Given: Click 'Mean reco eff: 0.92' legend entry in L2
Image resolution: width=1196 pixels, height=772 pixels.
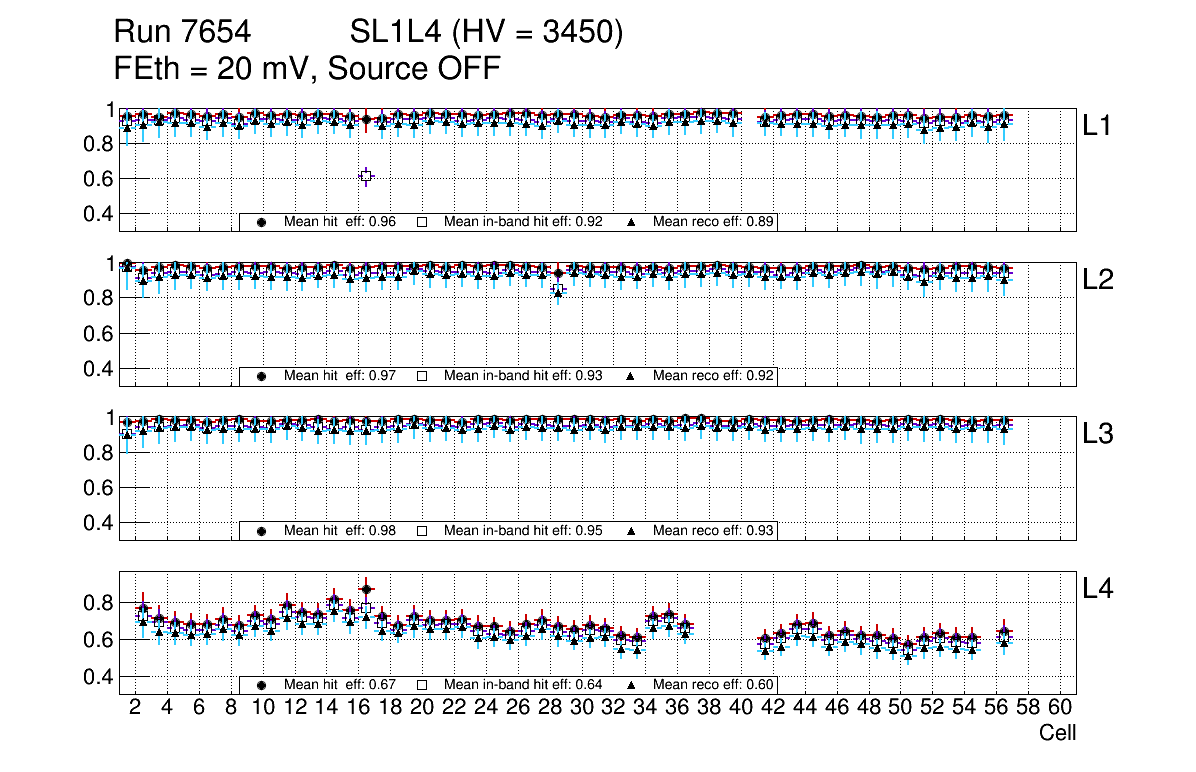Looking at the screenshot, I should (714, 377).
